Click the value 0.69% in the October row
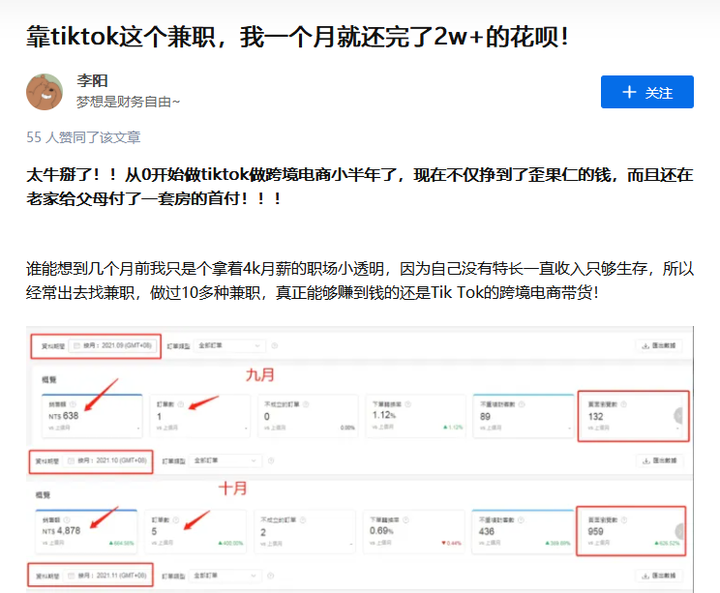 (382, 531)
